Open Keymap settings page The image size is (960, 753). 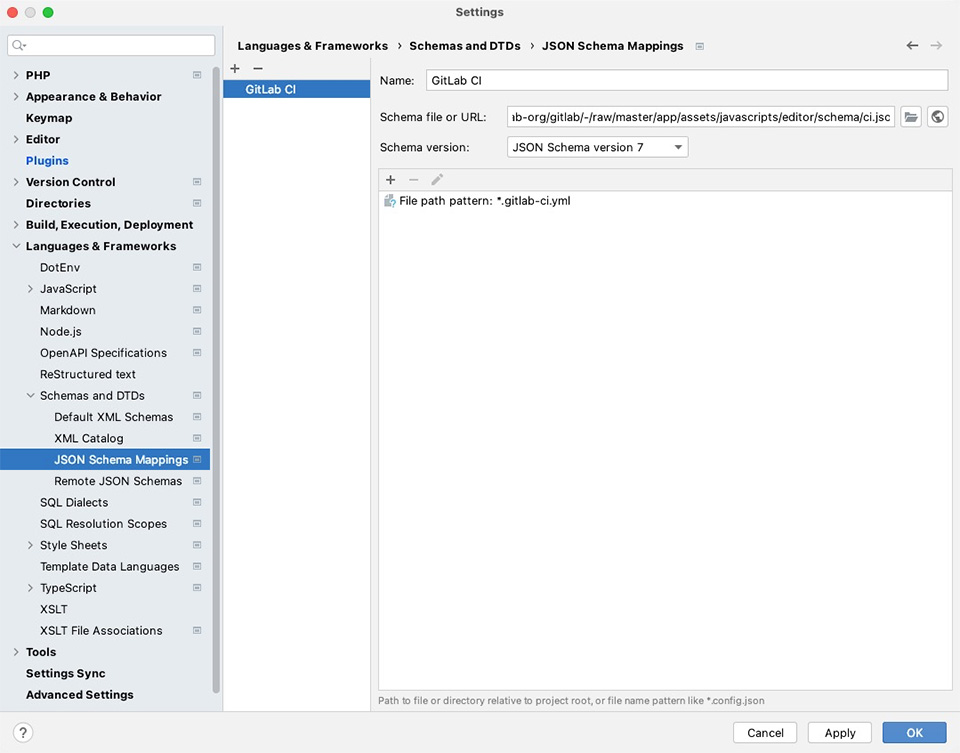[x=49, y=118]
